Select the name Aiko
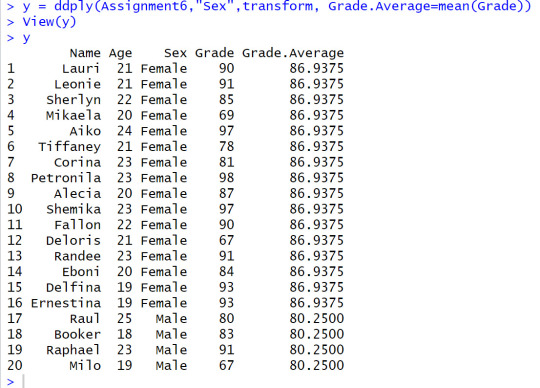The height and width of the screenshot is (388, 540). pyautogui.click(x=85, y=131)
